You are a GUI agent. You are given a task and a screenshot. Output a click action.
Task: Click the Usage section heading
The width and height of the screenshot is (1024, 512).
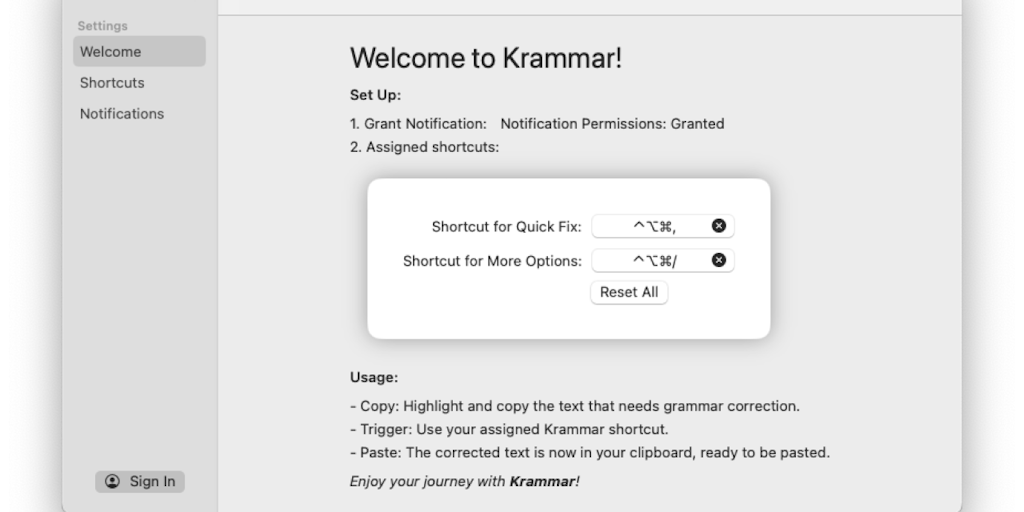point(374,377)
